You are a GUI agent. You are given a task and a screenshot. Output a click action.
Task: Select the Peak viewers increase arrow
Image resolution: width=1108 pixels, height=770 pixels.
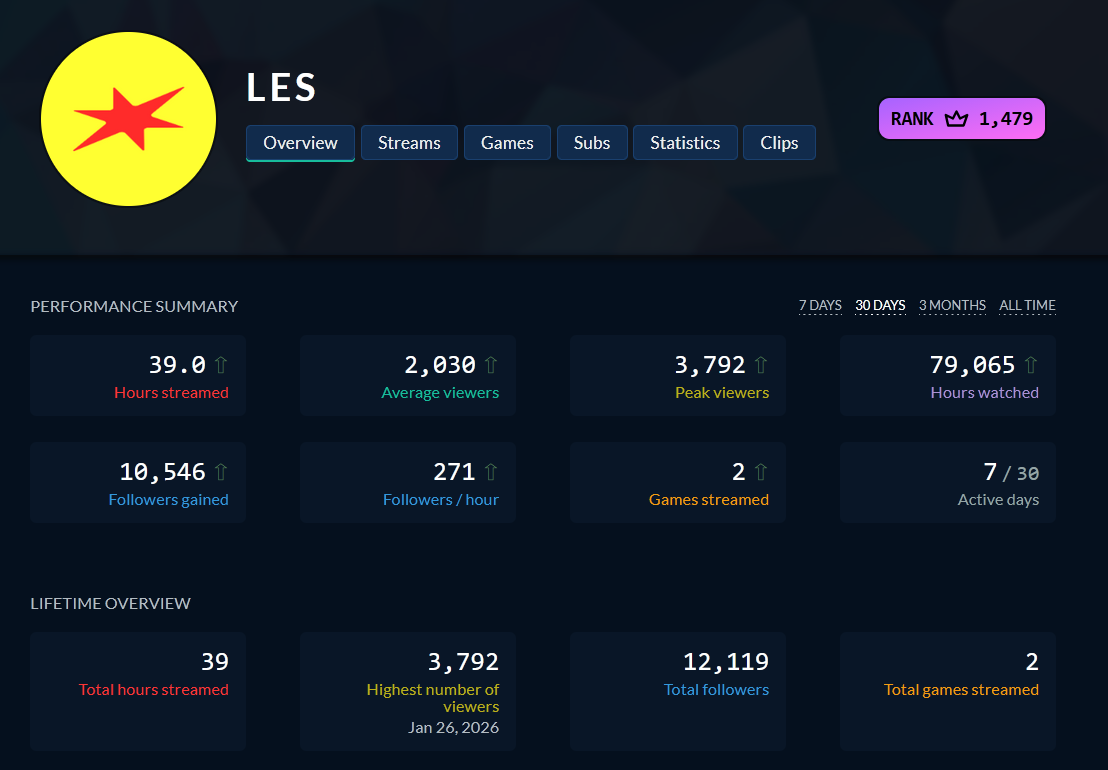pyautogui.click(x=760, y=364)
